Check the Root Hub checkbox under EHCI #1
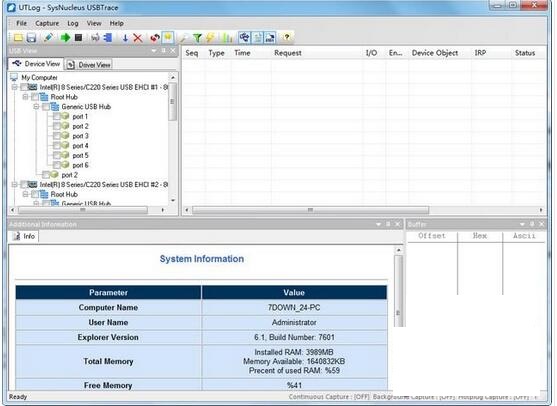 click(x=35, y=97)
